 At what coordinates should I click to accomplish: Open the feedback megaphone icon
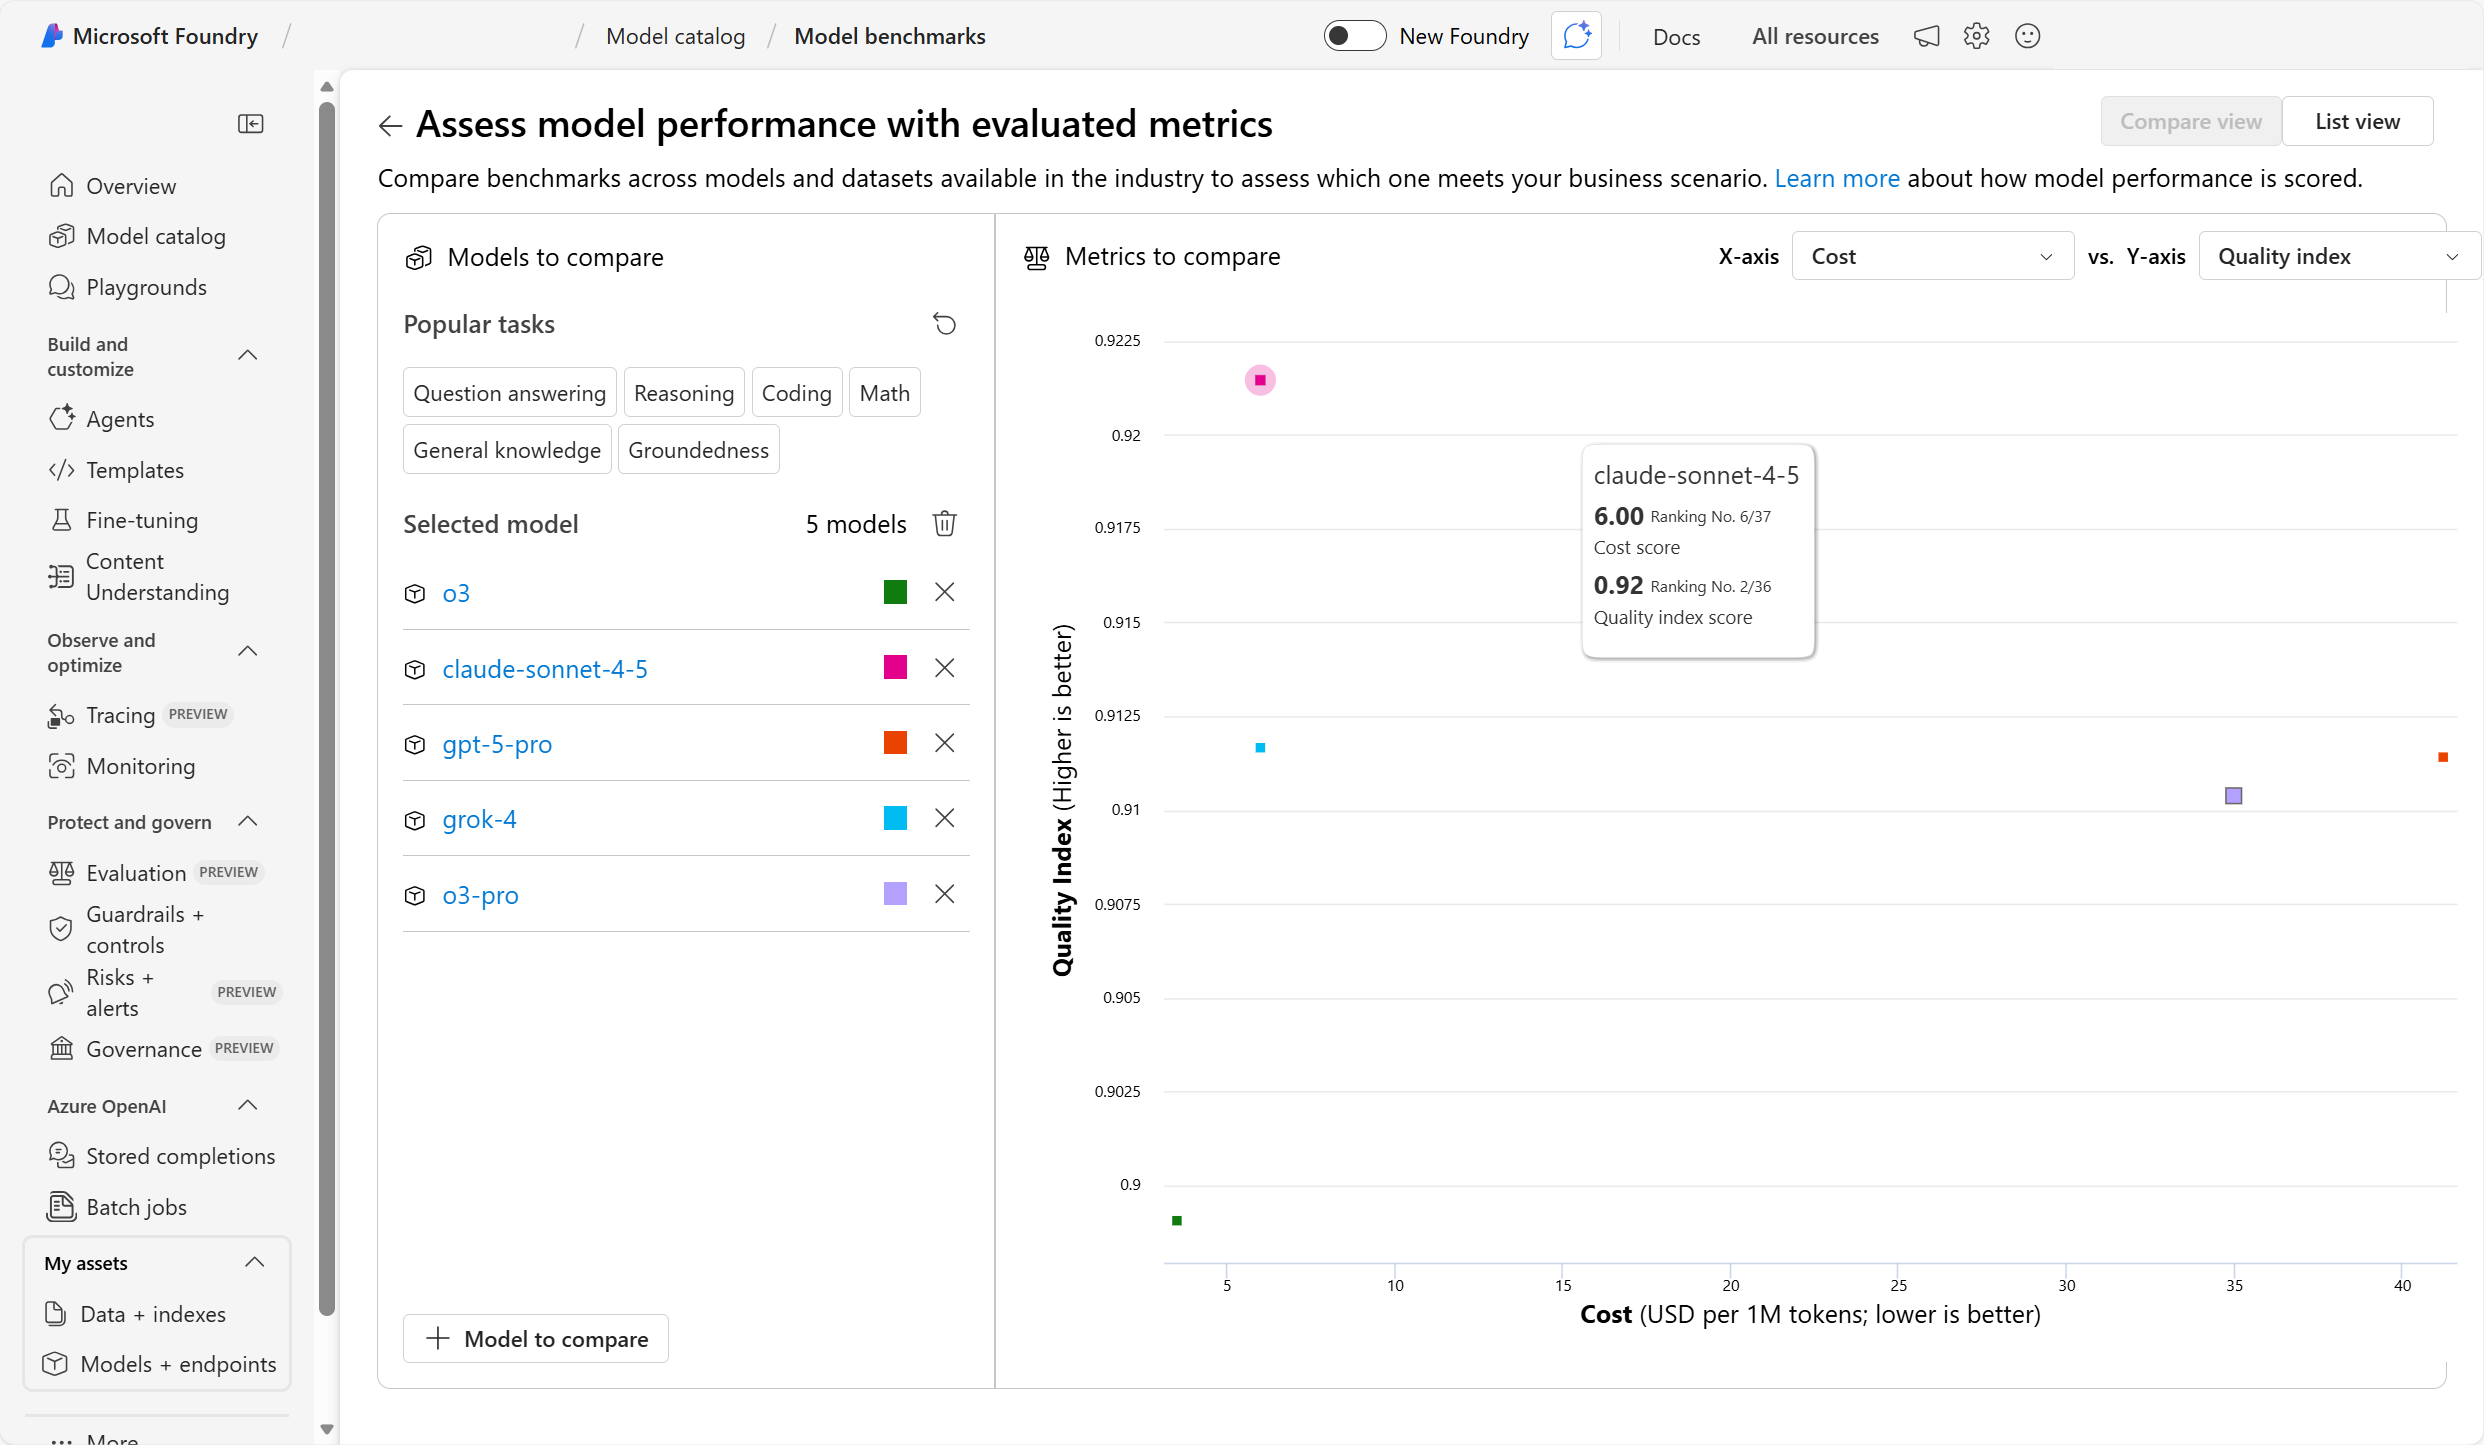(x=1926, y=37)
